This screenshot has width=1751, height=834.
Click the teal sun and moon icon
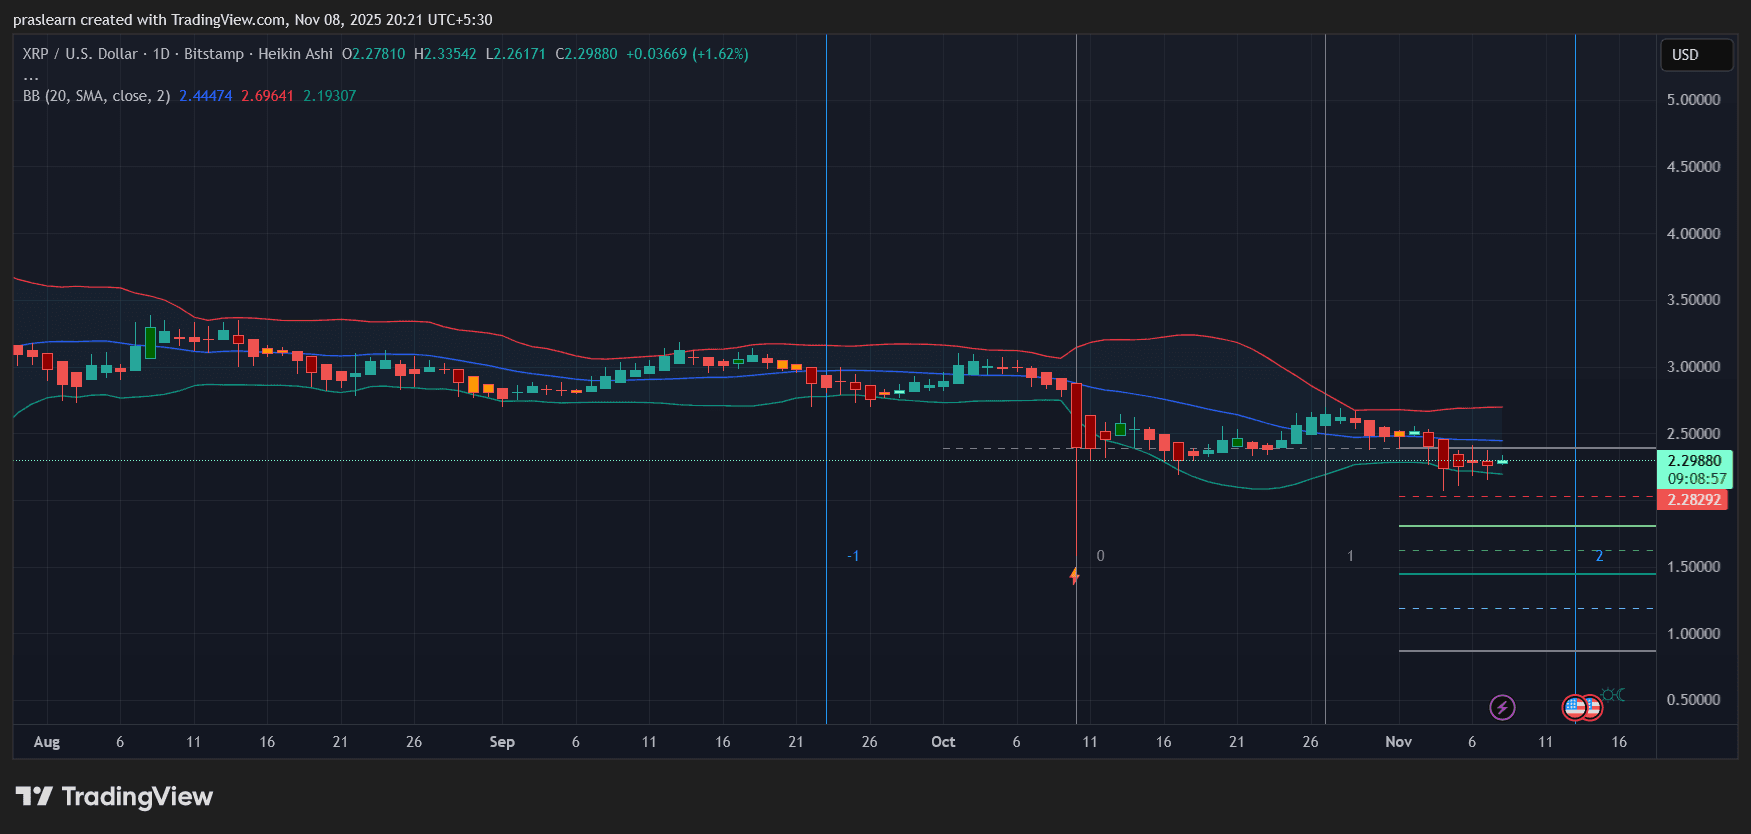(x=1613, y=694)
